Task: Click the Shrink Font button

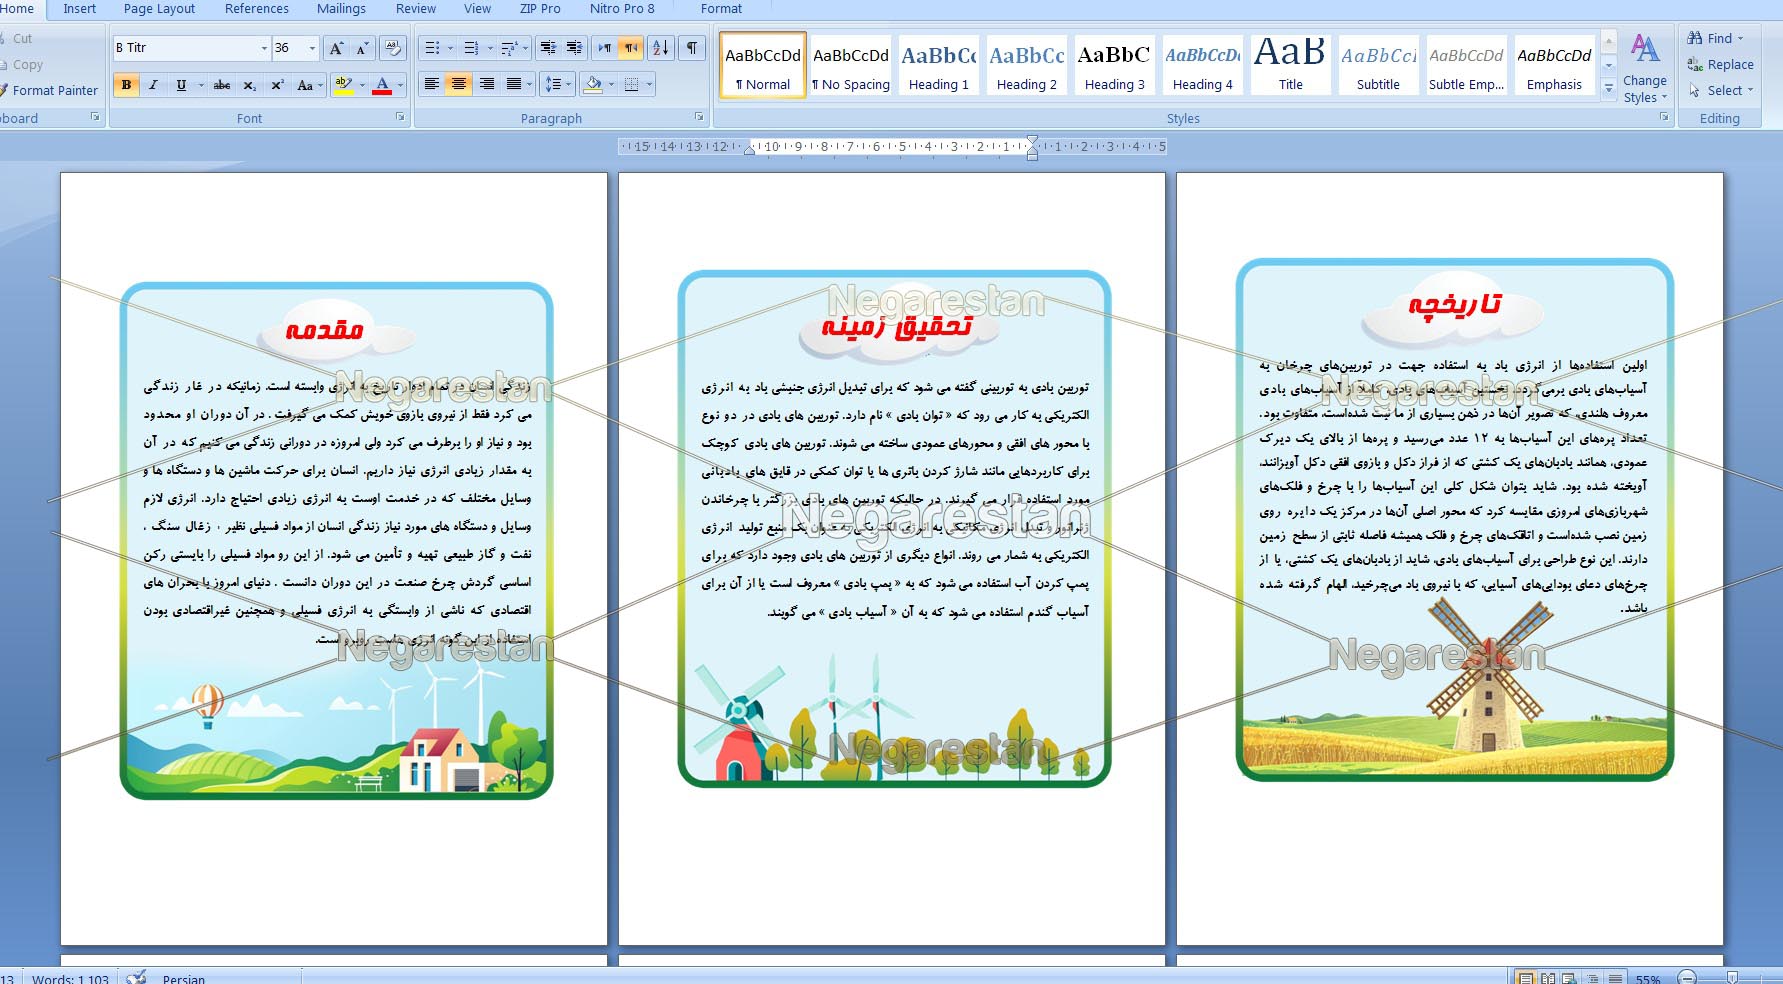Action: coord(362,48)
